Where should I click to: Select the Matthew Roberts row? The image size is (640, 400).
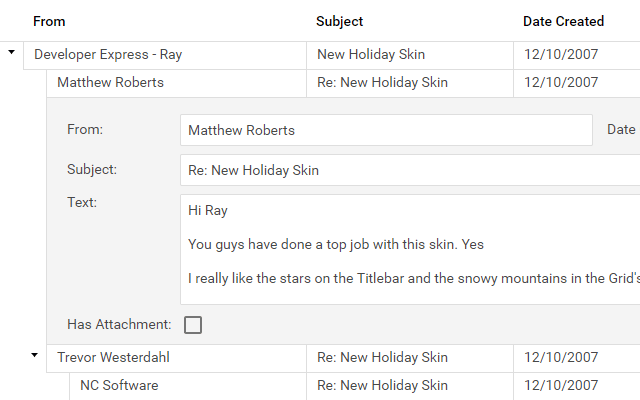[110, 83]
